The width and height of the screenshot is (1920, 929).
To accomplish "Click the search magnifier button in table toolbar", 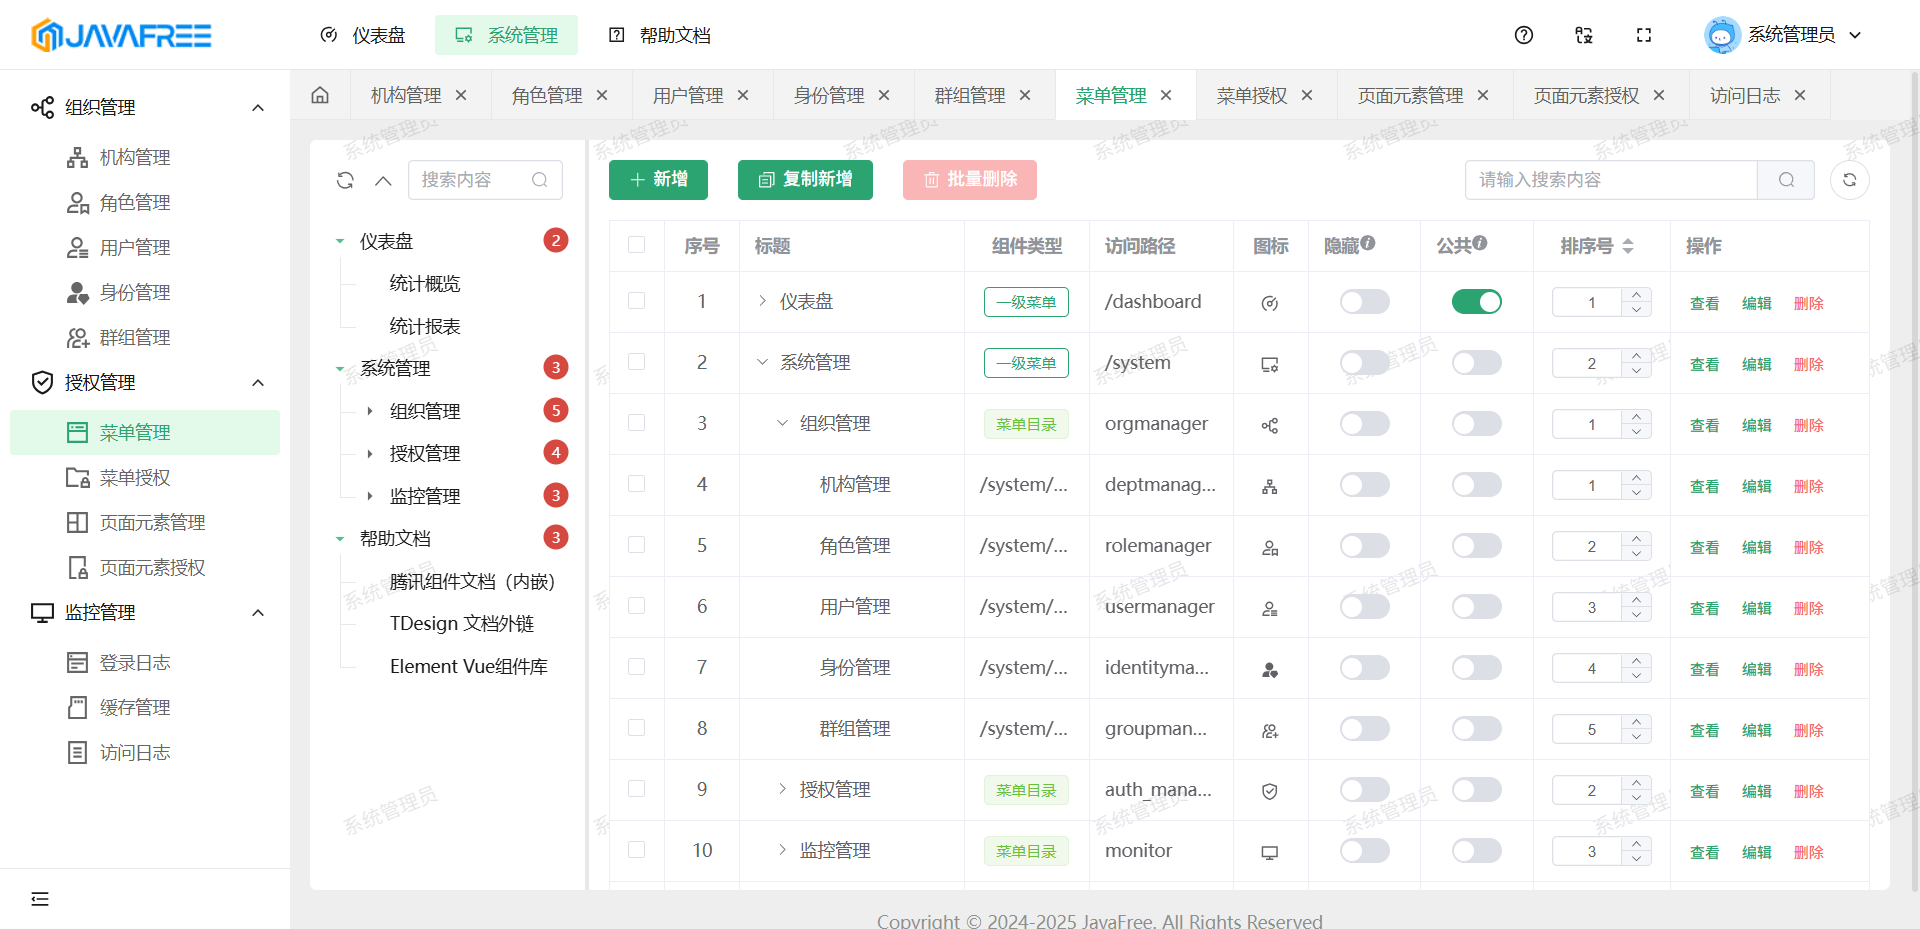I will (x=1786, y=180).
